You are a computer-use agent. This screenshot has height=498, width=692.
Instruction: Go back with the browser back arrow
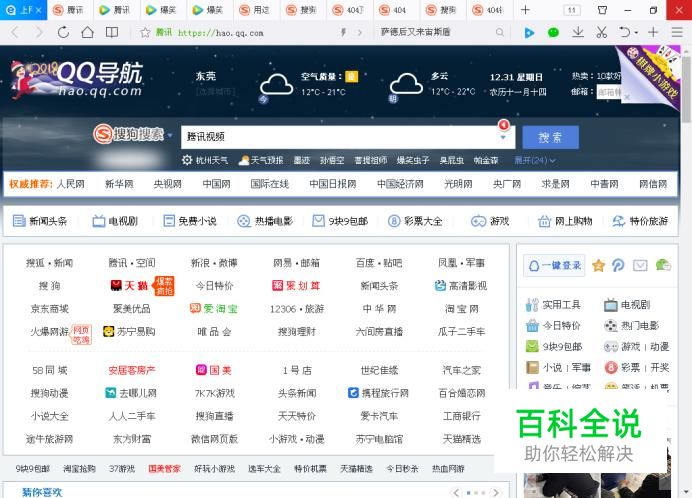[15, 32]
